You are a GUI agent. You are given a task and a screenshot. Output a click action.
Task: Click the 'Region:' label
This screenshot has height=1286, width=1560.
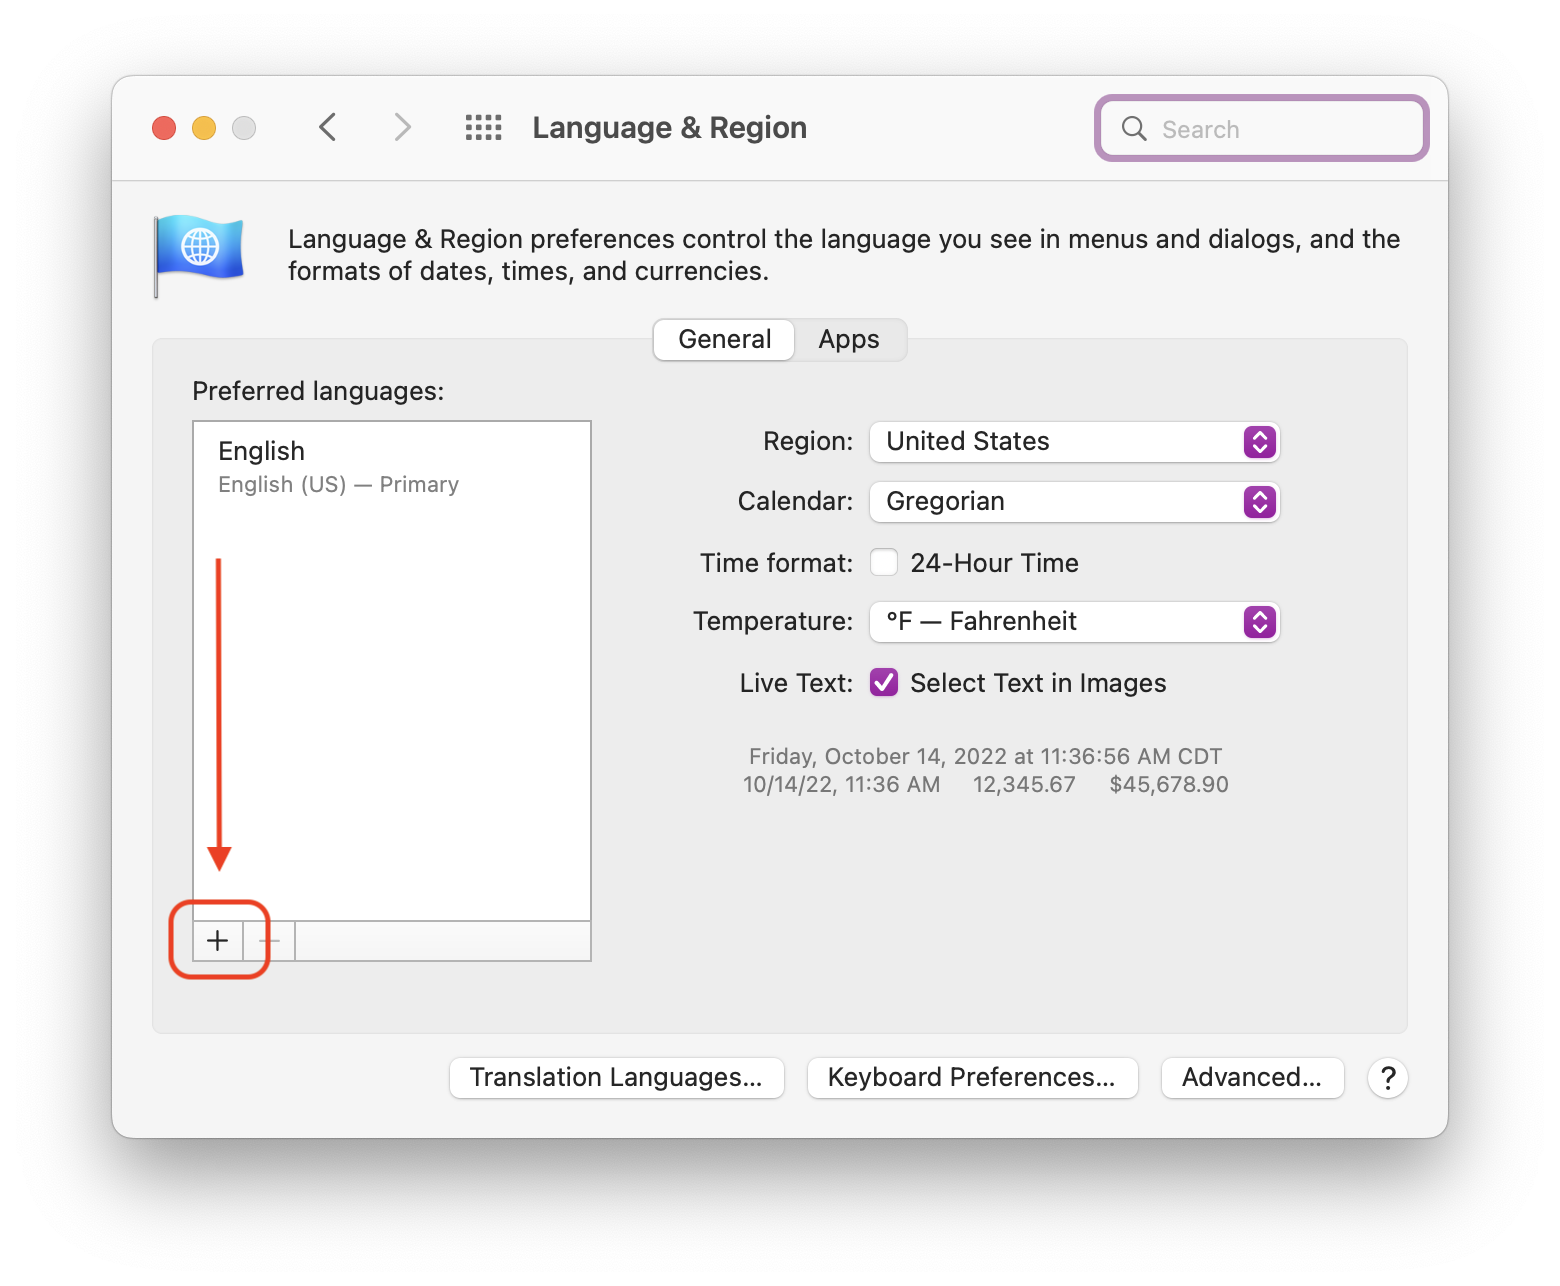[808, 442]
